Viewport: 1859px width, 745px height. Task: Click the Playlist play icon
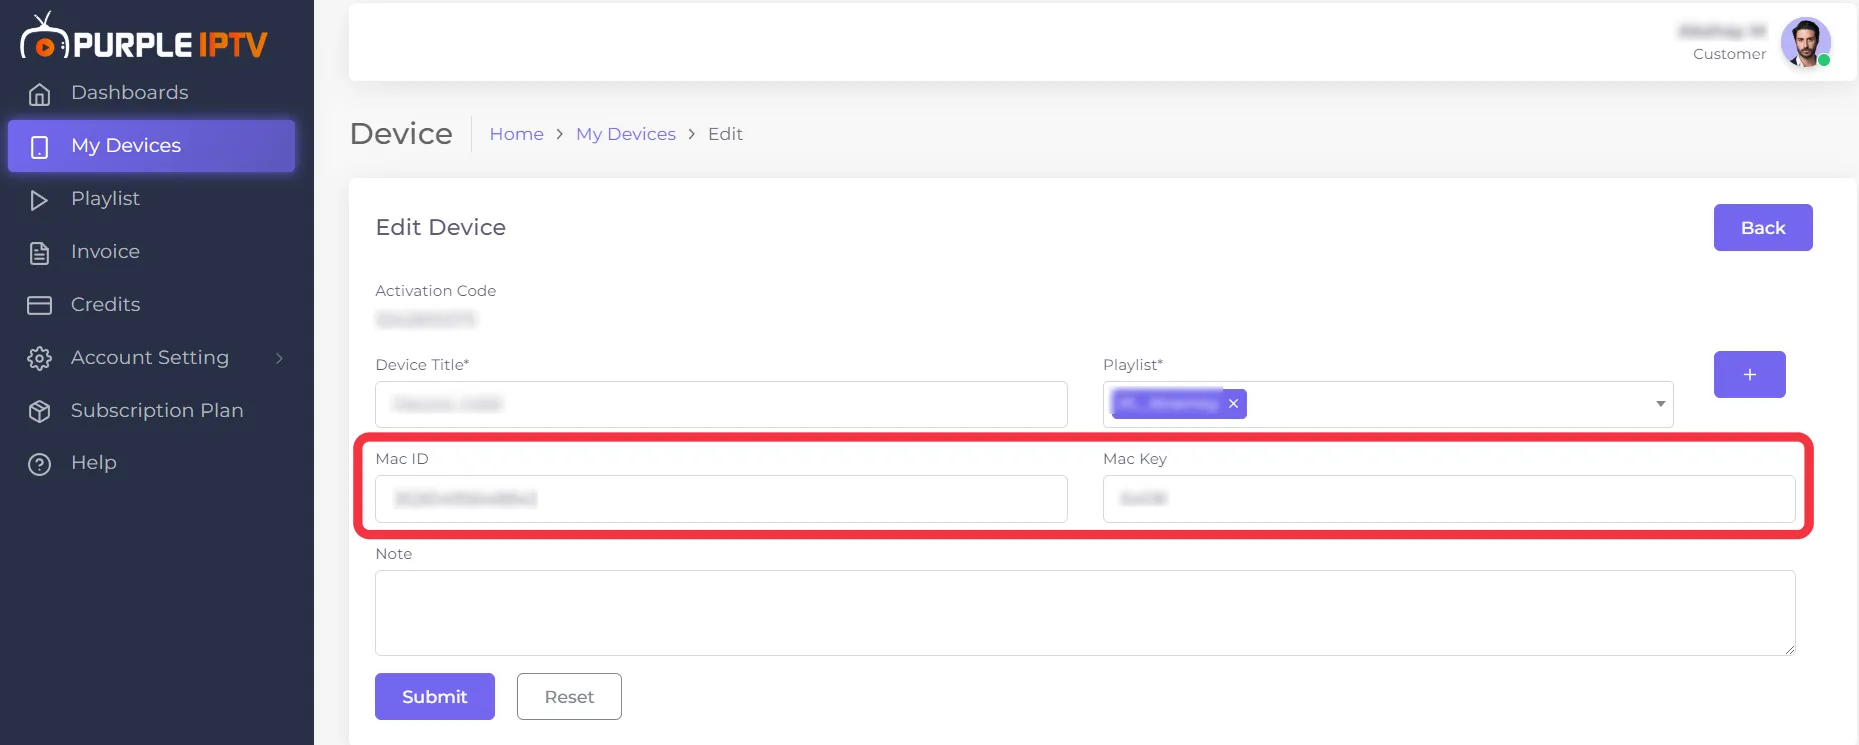[39, 200]
